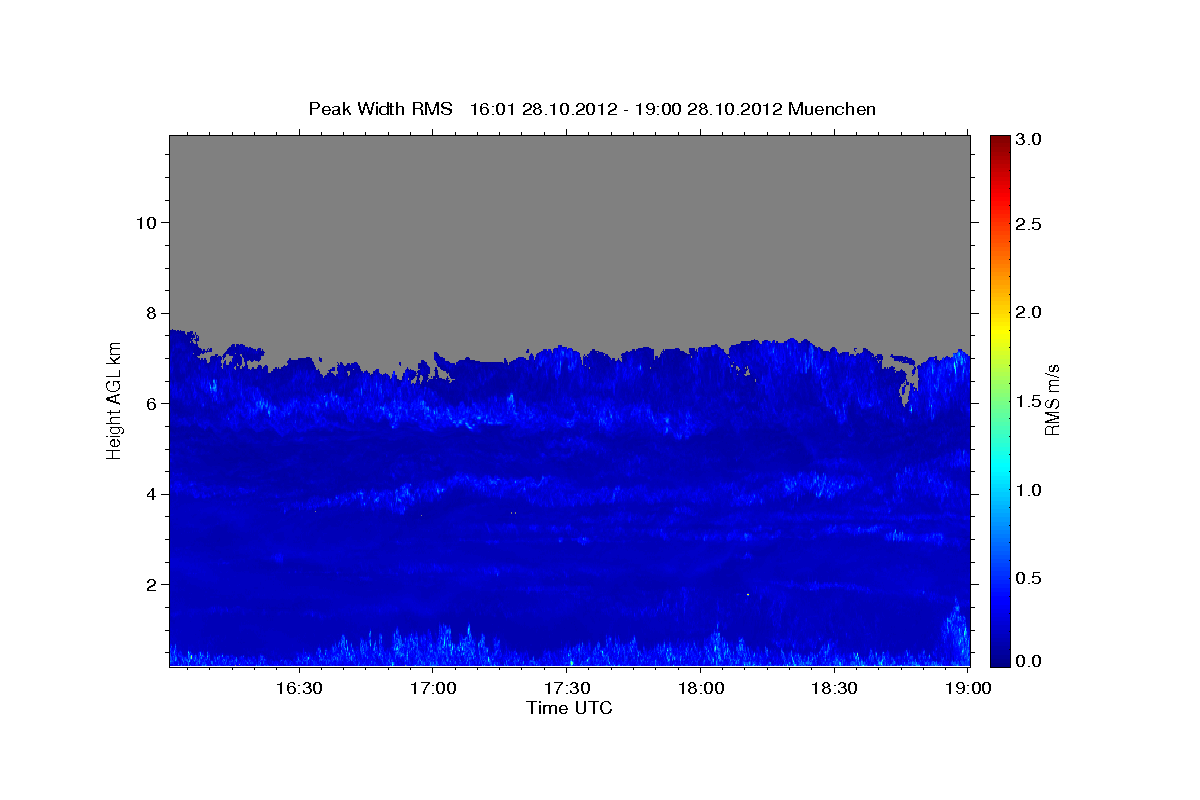This screenshot has height=800, width=1200.
Task: Click the colorbar value 2.5
Action: coord(1029,224)
